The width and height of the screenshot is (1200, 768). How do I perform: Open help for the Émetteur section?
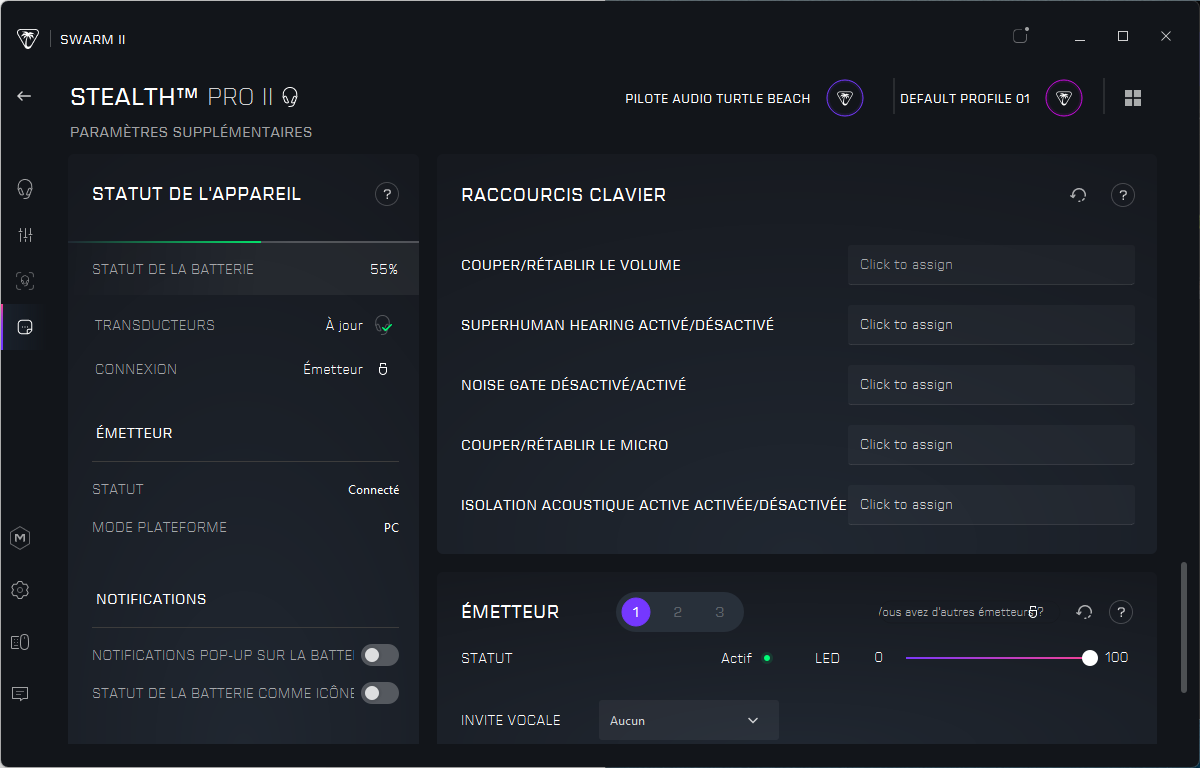coord(1122,612)
